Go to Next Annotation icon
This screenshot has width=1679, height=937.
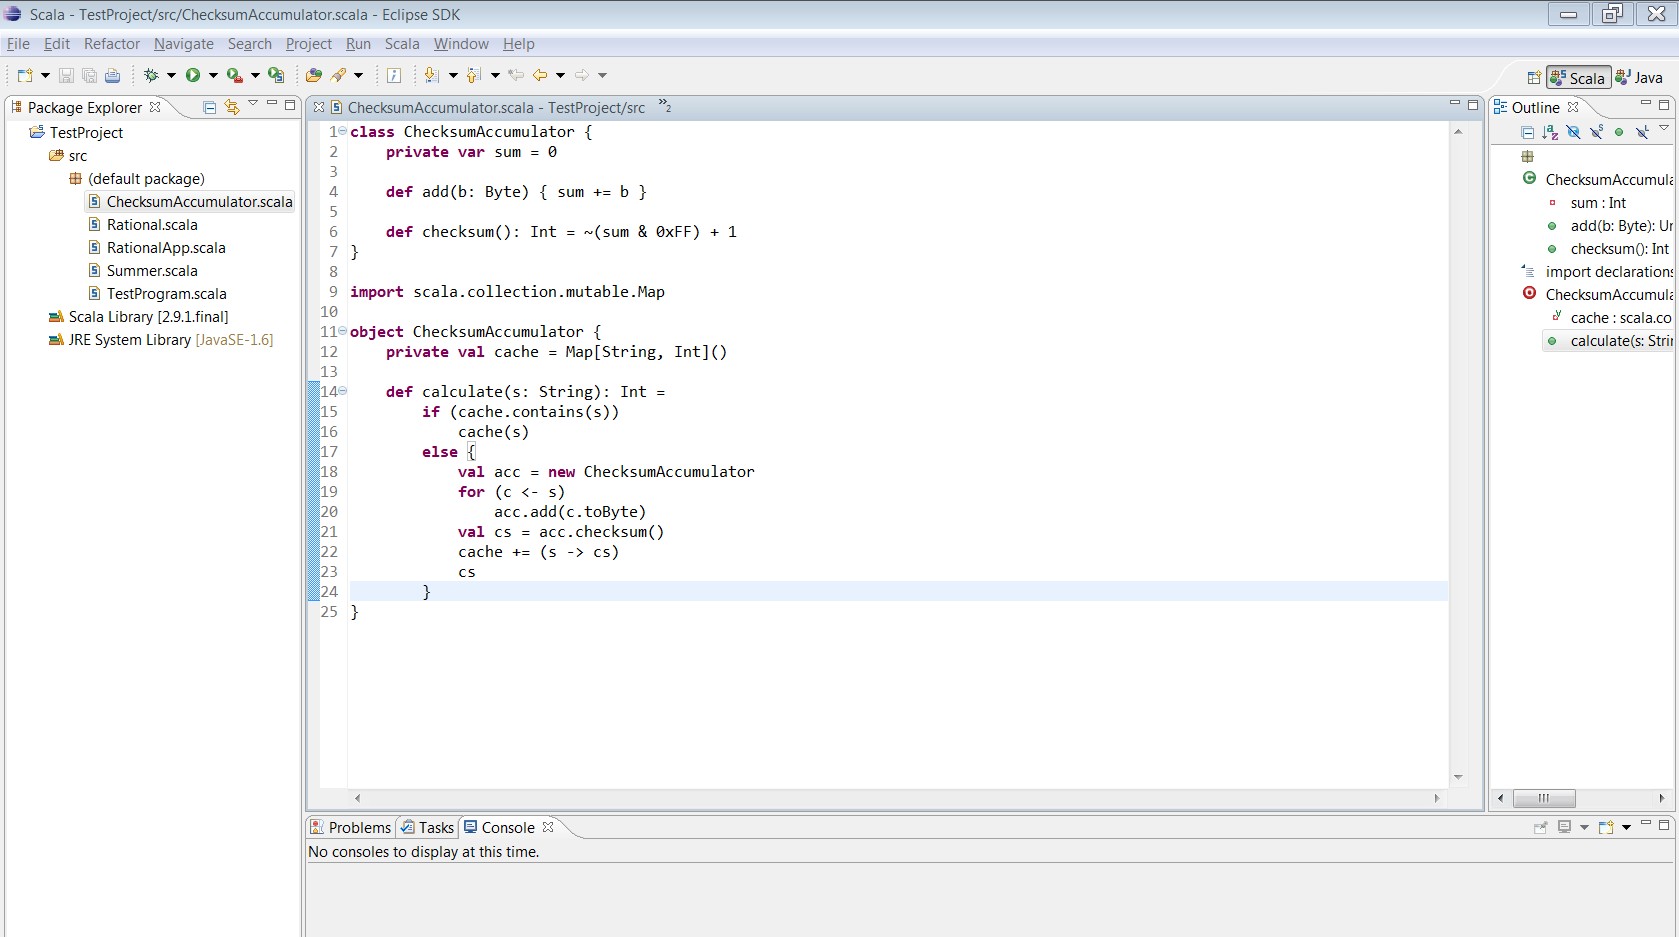[432, 75]
